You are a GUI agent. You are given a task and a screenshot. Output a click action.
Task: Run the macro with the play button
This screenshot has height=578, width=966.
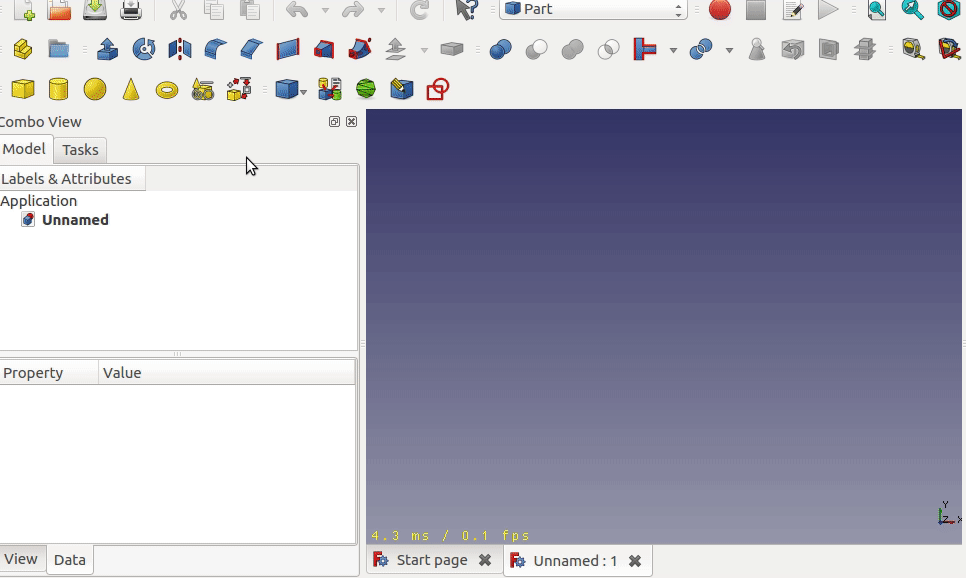827,10
